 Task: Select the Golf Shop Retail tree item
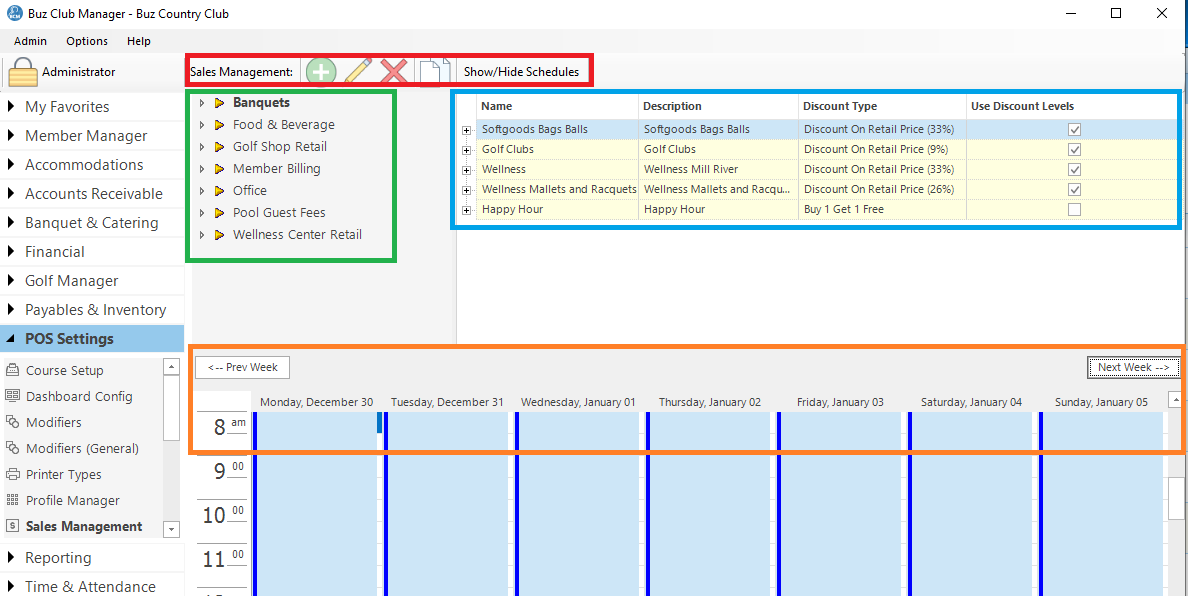click(x=279, y=147)
